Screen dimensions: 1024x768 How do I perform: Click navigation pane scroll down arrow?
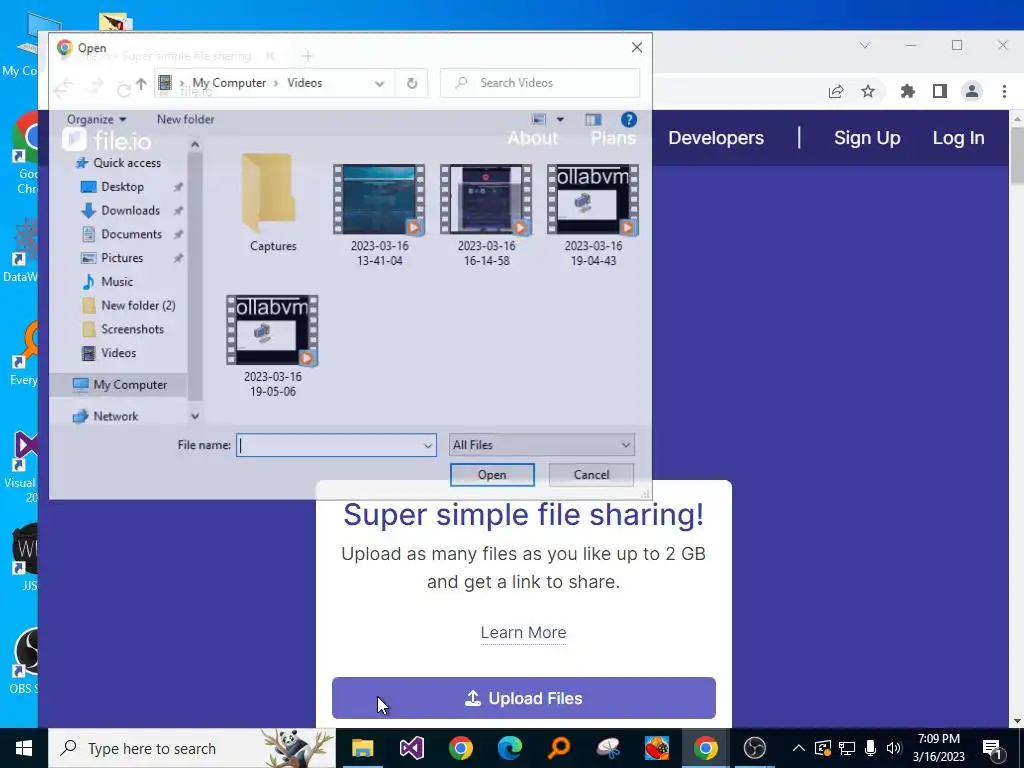coord(195,416)
